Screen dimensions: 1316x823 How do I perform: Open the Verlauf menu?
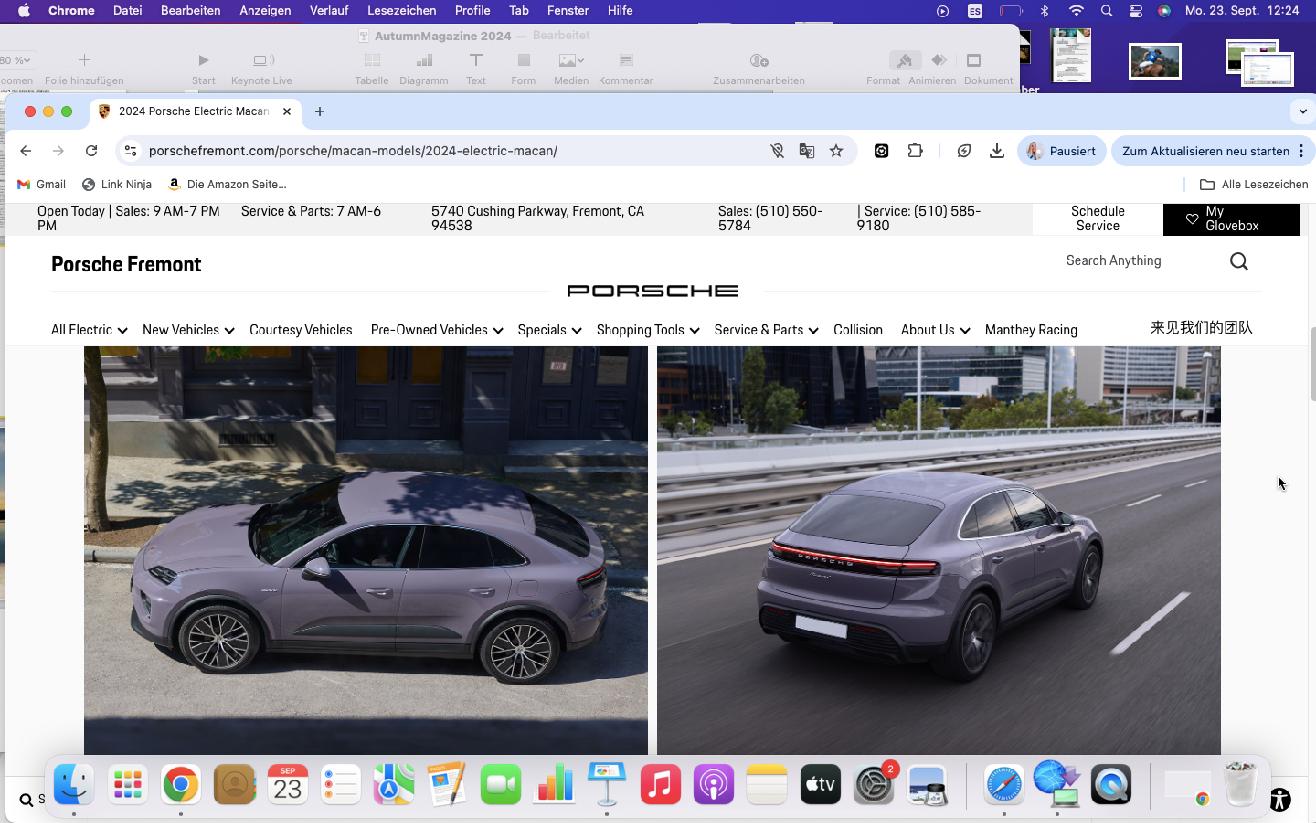[x=329, y=11]
